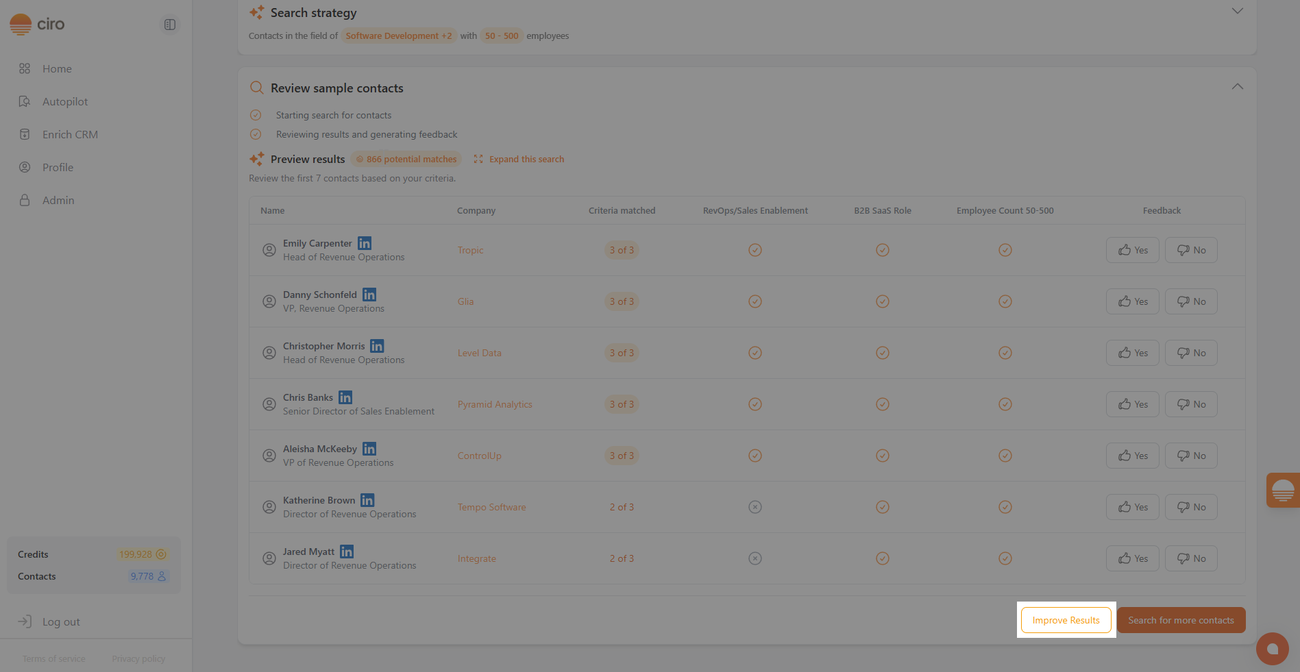1300x672 pixels.
Task: Click the Ciro logo in sidebar
Action: 36,24
